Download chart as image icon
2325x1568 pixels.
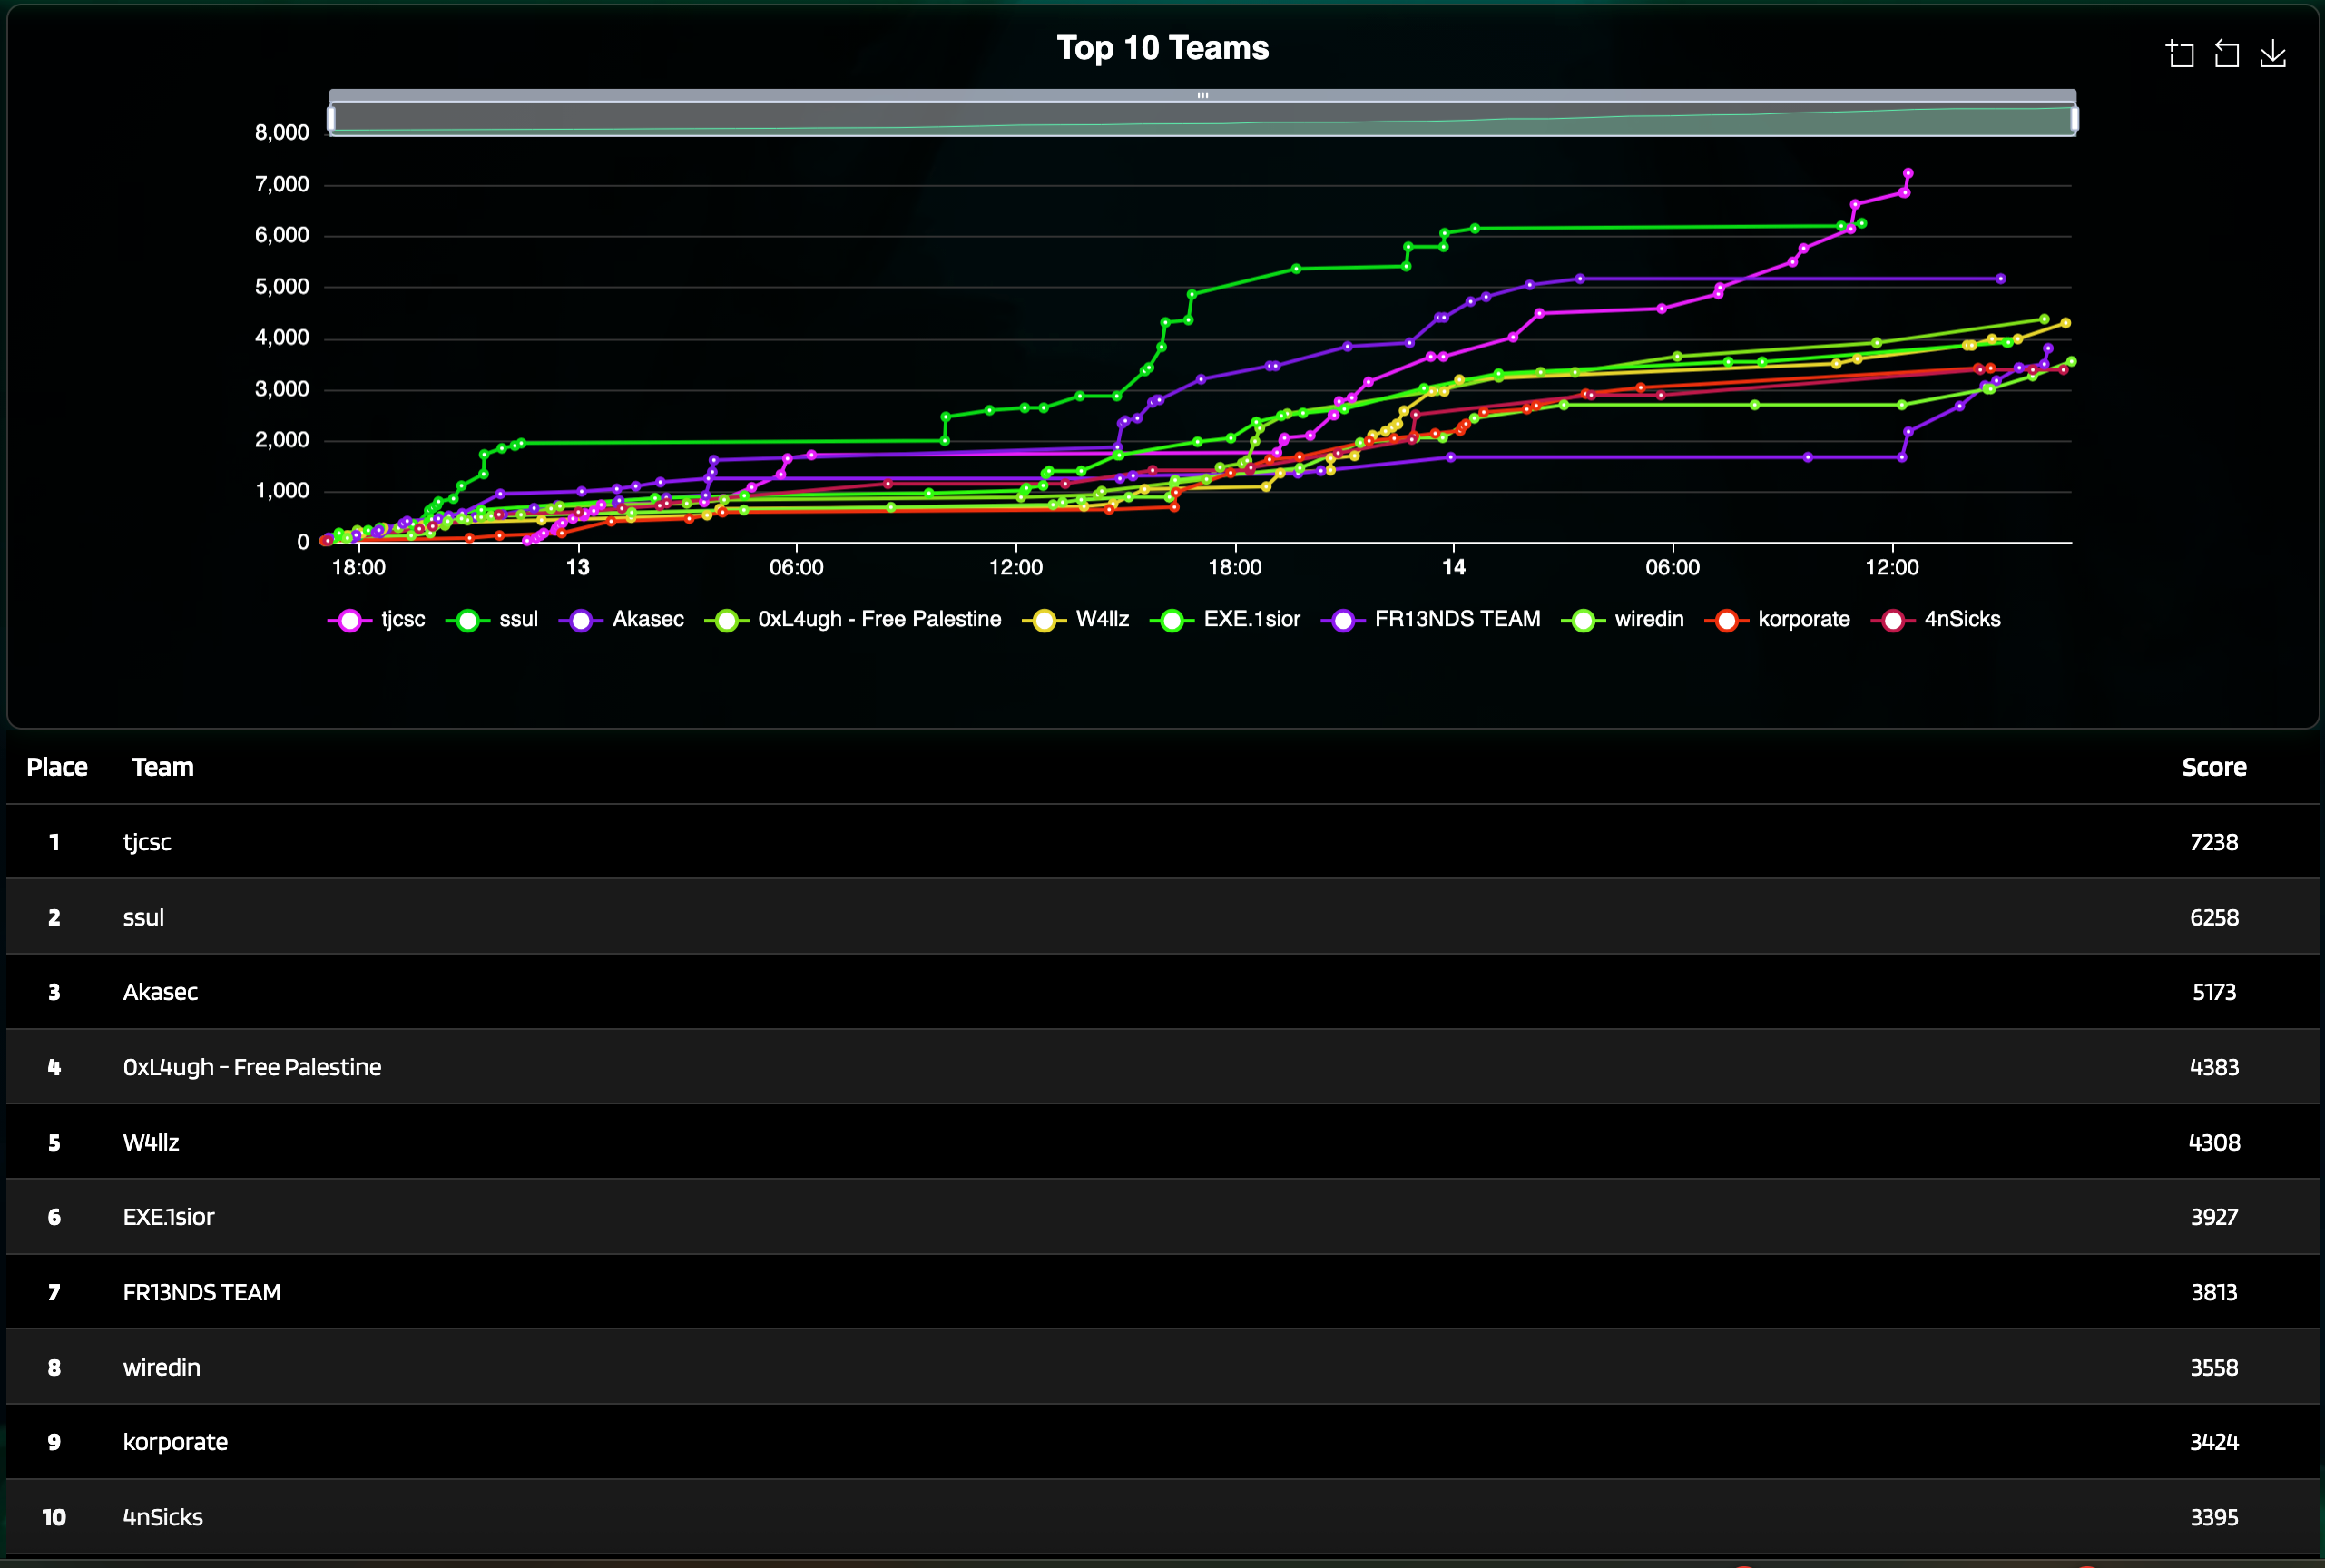coord(2273,54)
